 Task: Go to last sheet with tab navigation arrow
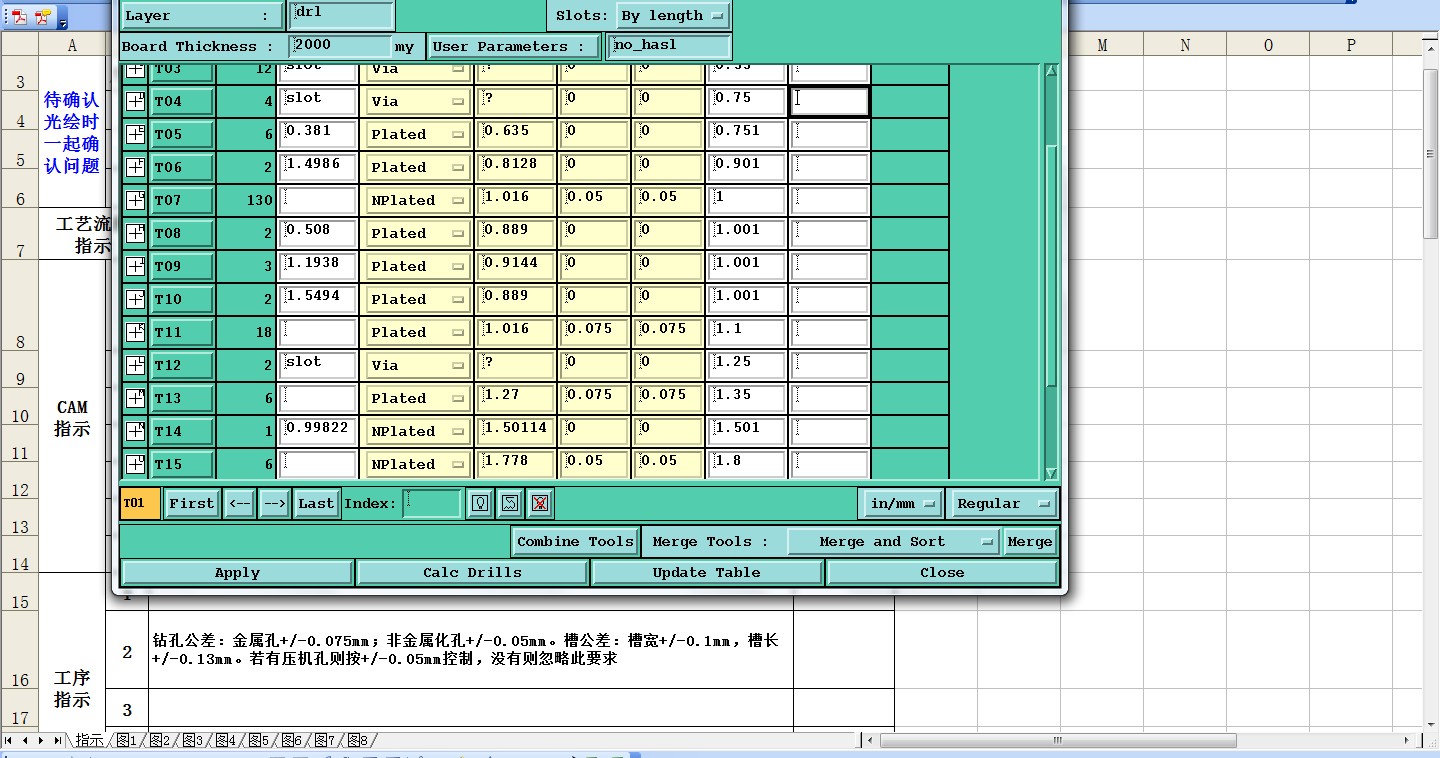tap(57, 740)
